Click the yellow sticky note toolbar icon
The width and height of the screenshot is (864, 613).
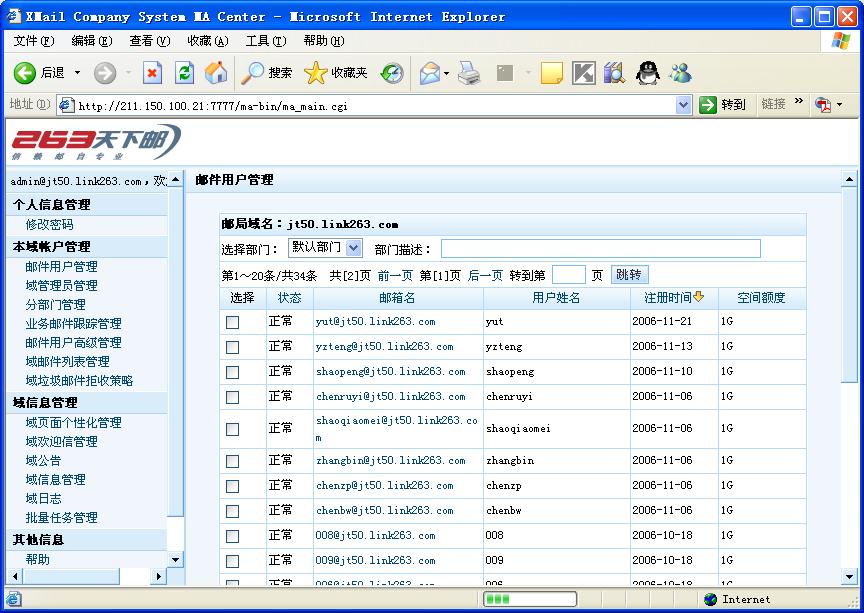552,73
